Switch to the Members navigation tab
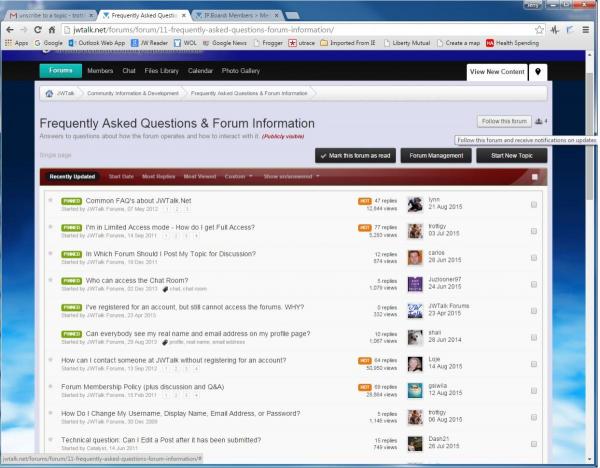Image resolution: width=600 pixels, height=468 pixels. (x=100, y=71)
